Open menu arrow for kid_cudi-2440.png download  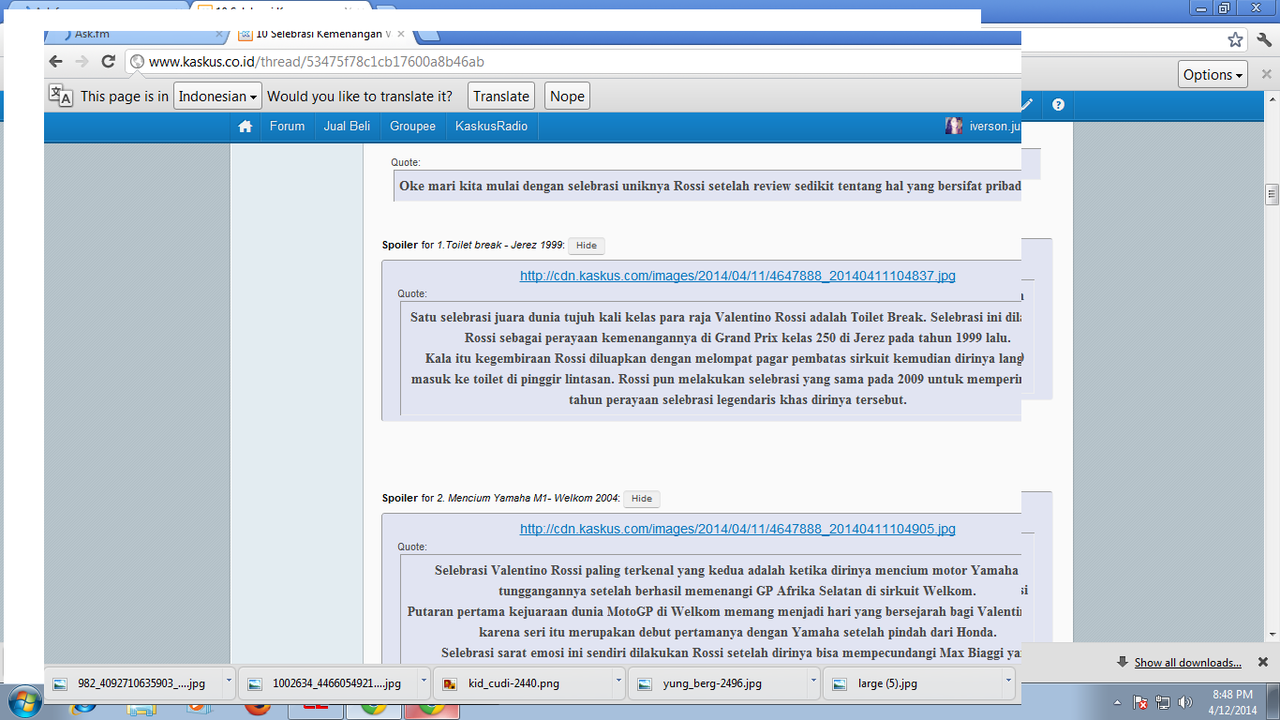click(x=619, y=680)
